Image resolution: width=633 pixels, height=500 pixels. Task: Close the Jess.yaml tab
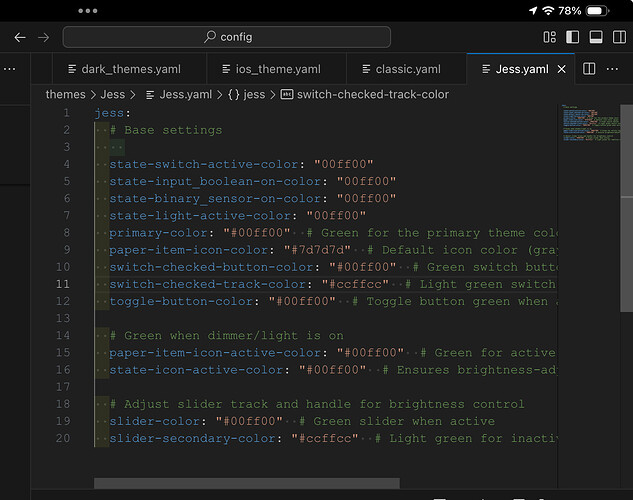[x=561, y=69]
